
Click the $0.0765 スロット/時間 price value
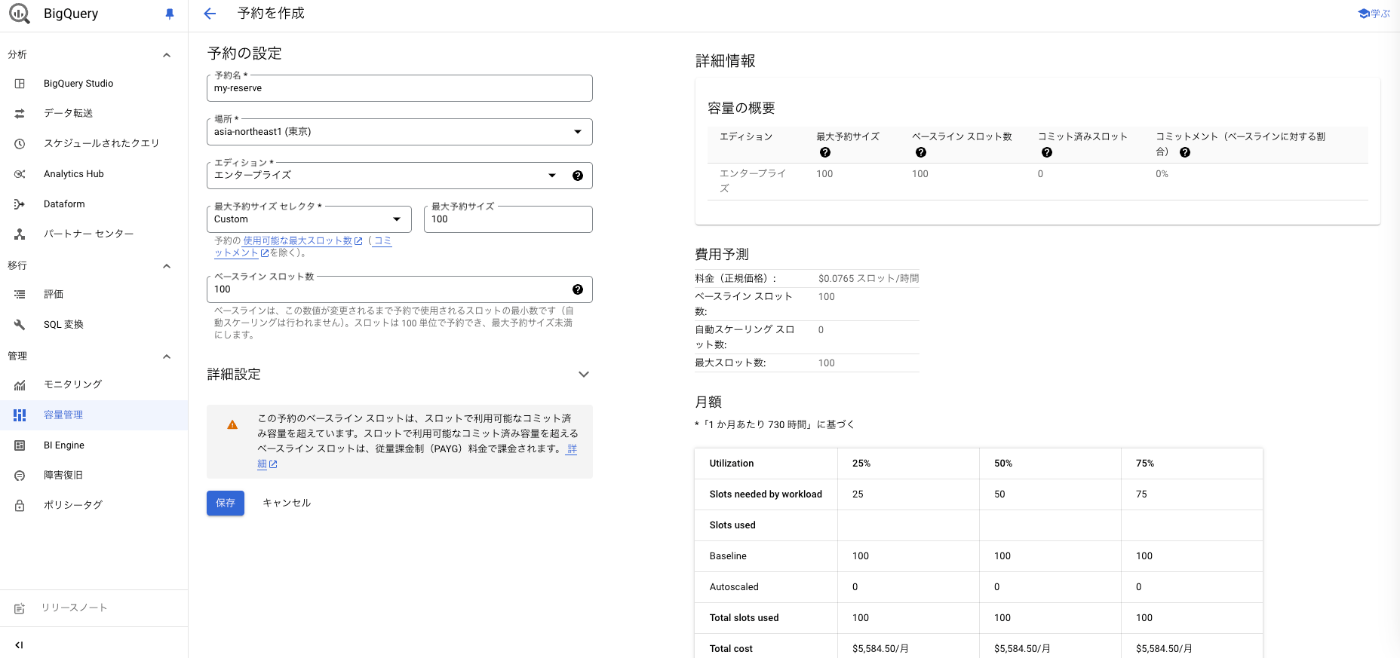click(868, 278)
